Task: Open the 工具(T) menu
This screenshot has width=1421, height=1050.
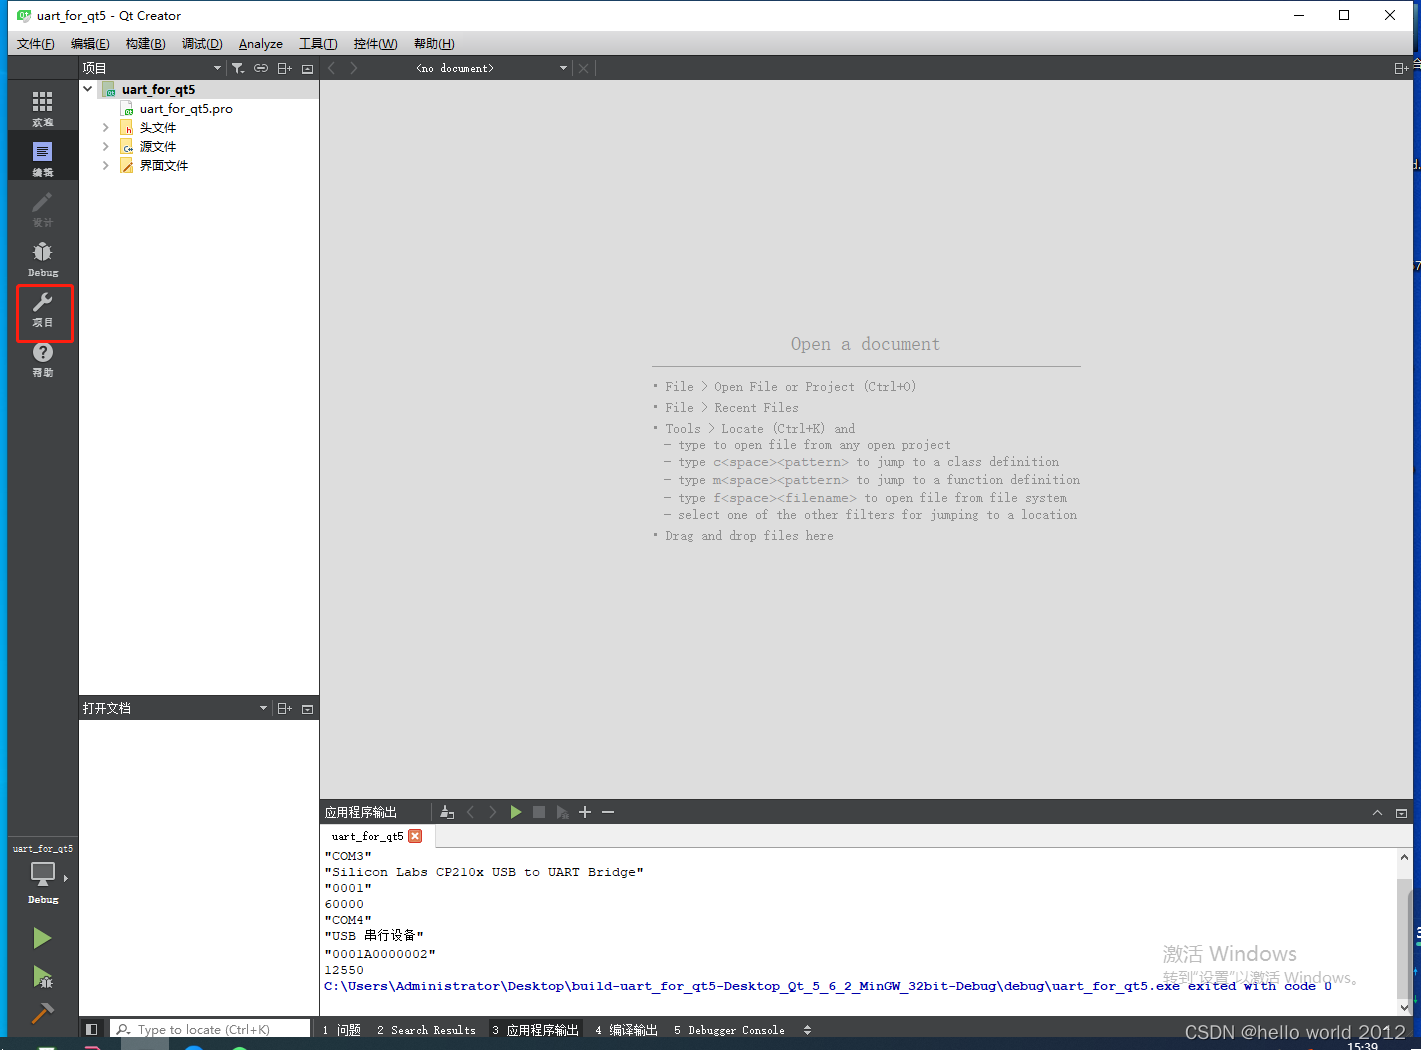Action: pyautogui.click(x=318, y=44)
